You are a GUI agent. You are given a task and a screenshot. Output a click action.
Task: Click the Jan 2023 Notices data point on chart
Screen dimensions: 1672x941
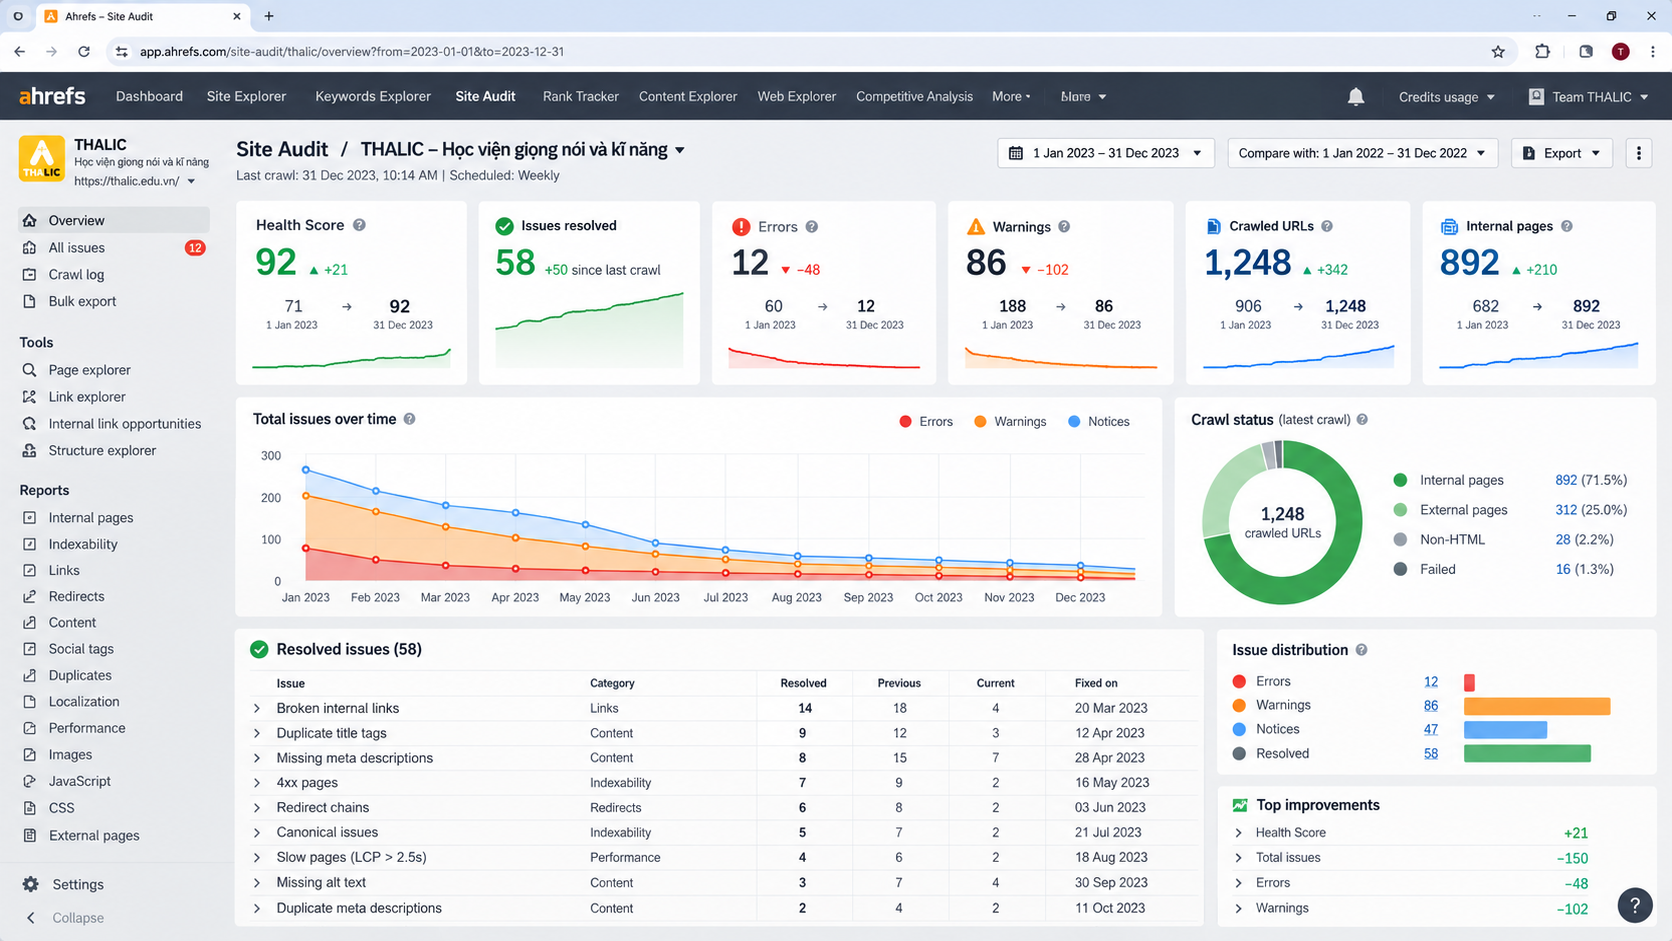pos(306,470)
